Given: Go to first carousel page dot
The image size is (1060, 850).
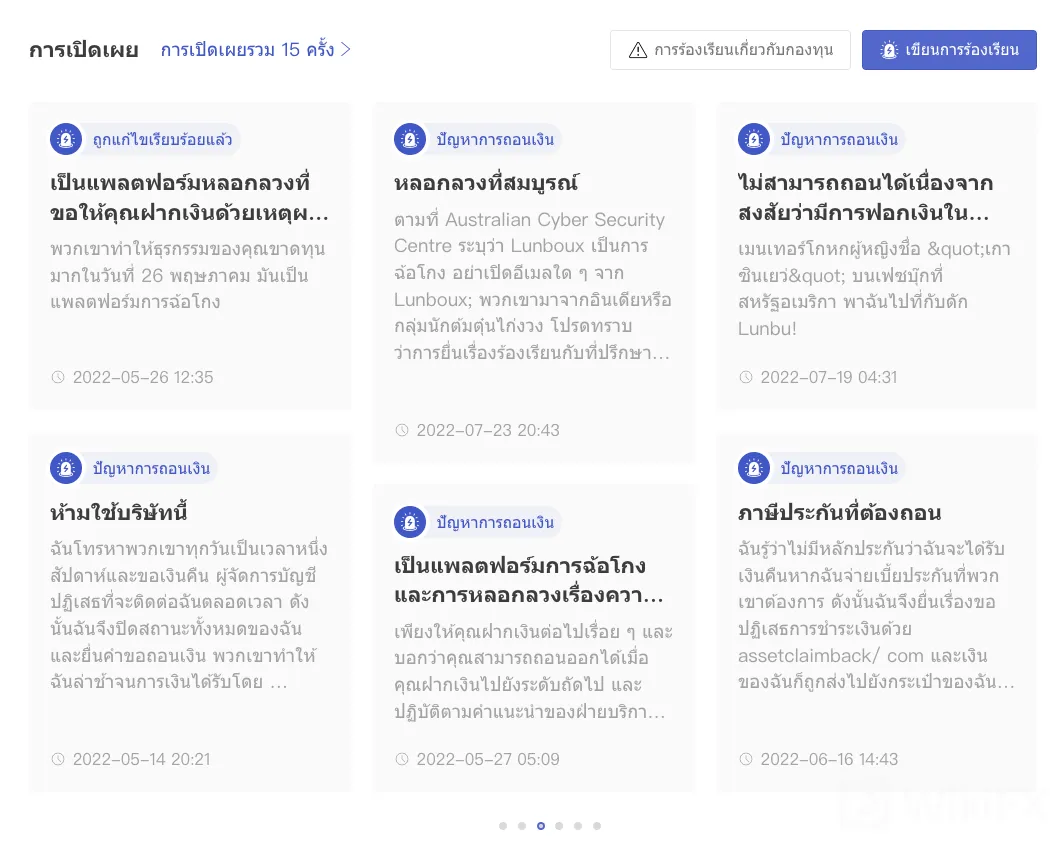Looking at the screenshot, I should pyautogui.click(x=503, y=826).
